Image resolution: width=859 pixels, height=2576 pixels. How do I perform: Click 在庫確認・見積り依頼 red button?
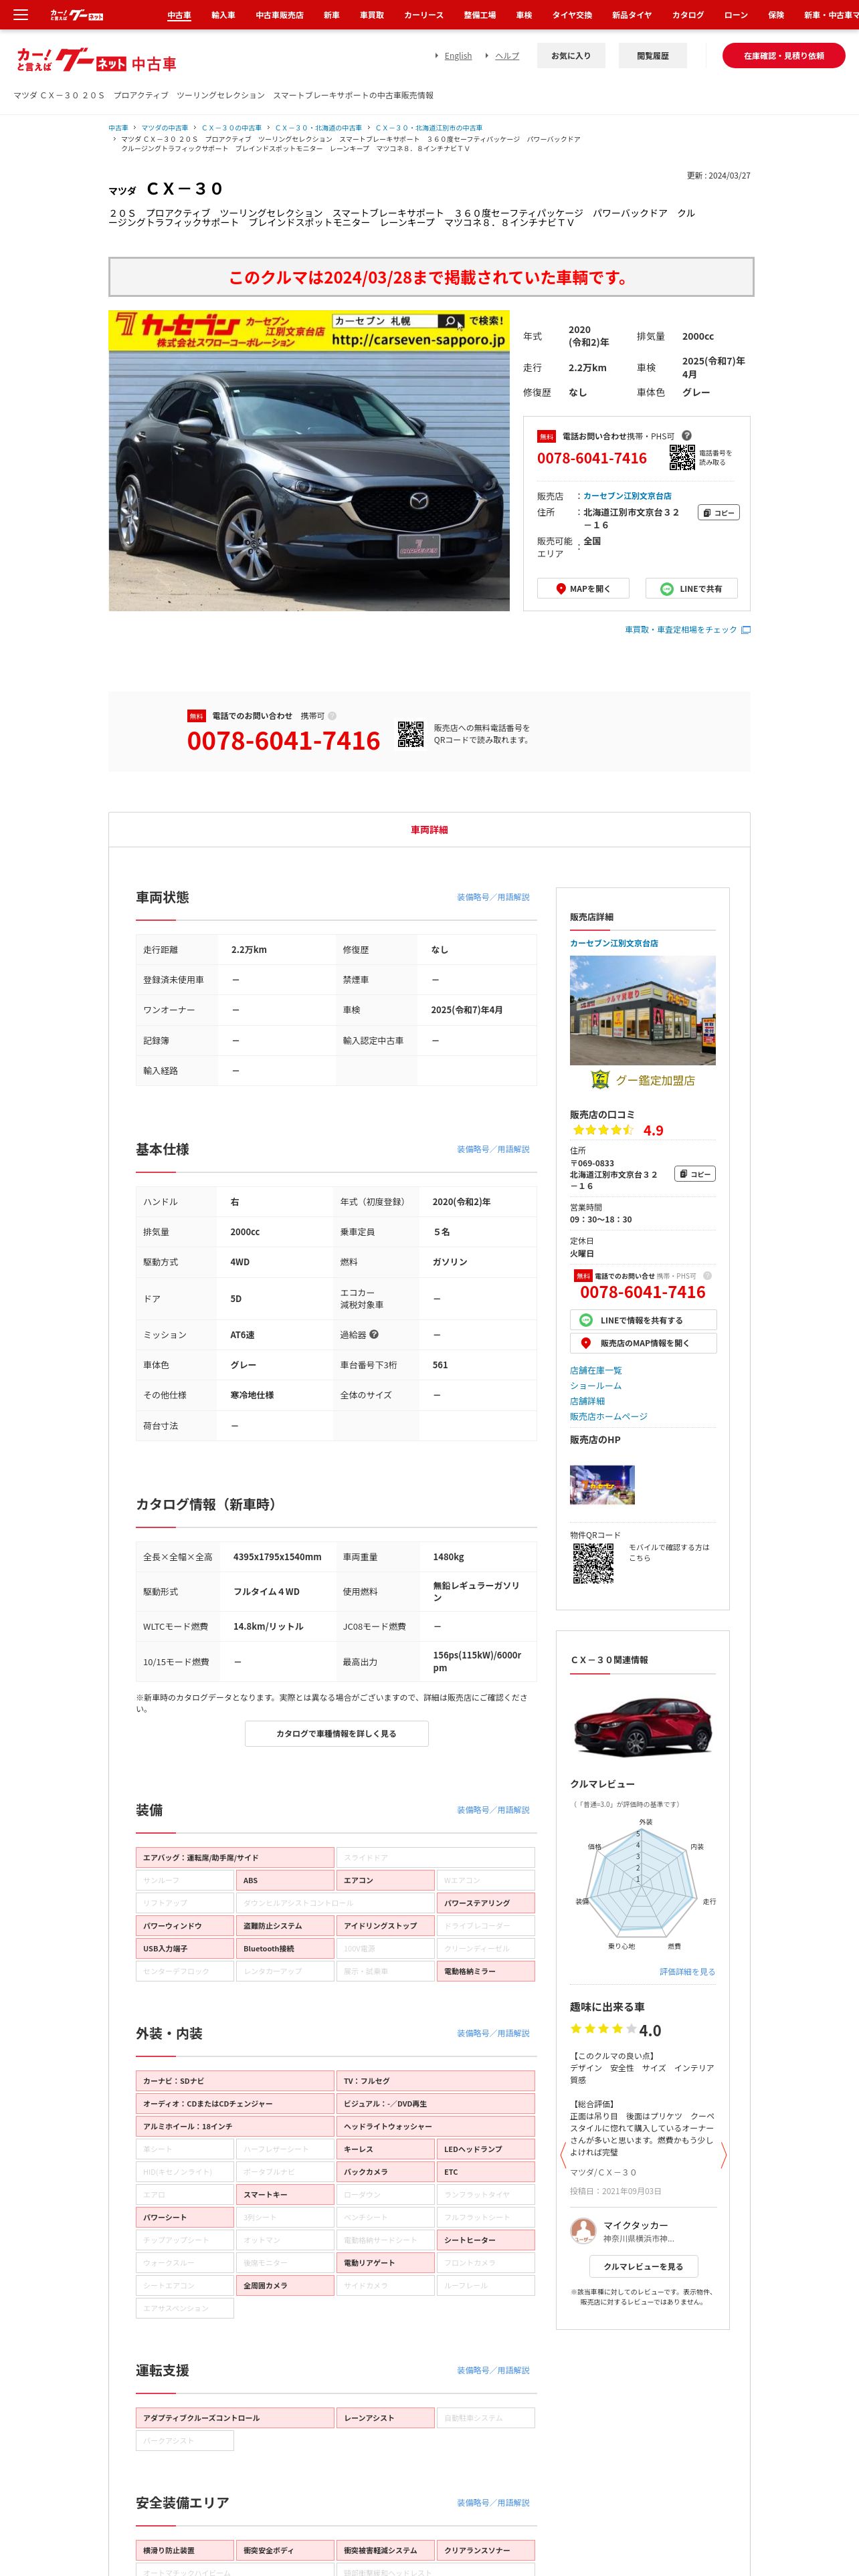click(x=783, y=56)
